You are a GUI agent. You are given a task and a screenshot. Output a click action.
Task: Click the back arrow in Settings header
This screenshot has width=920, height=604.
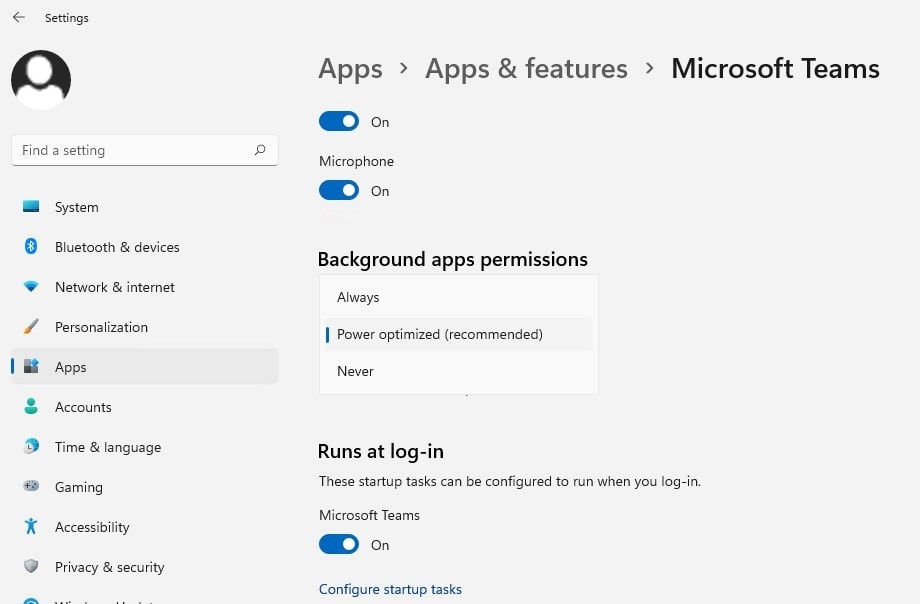[18, 17]
